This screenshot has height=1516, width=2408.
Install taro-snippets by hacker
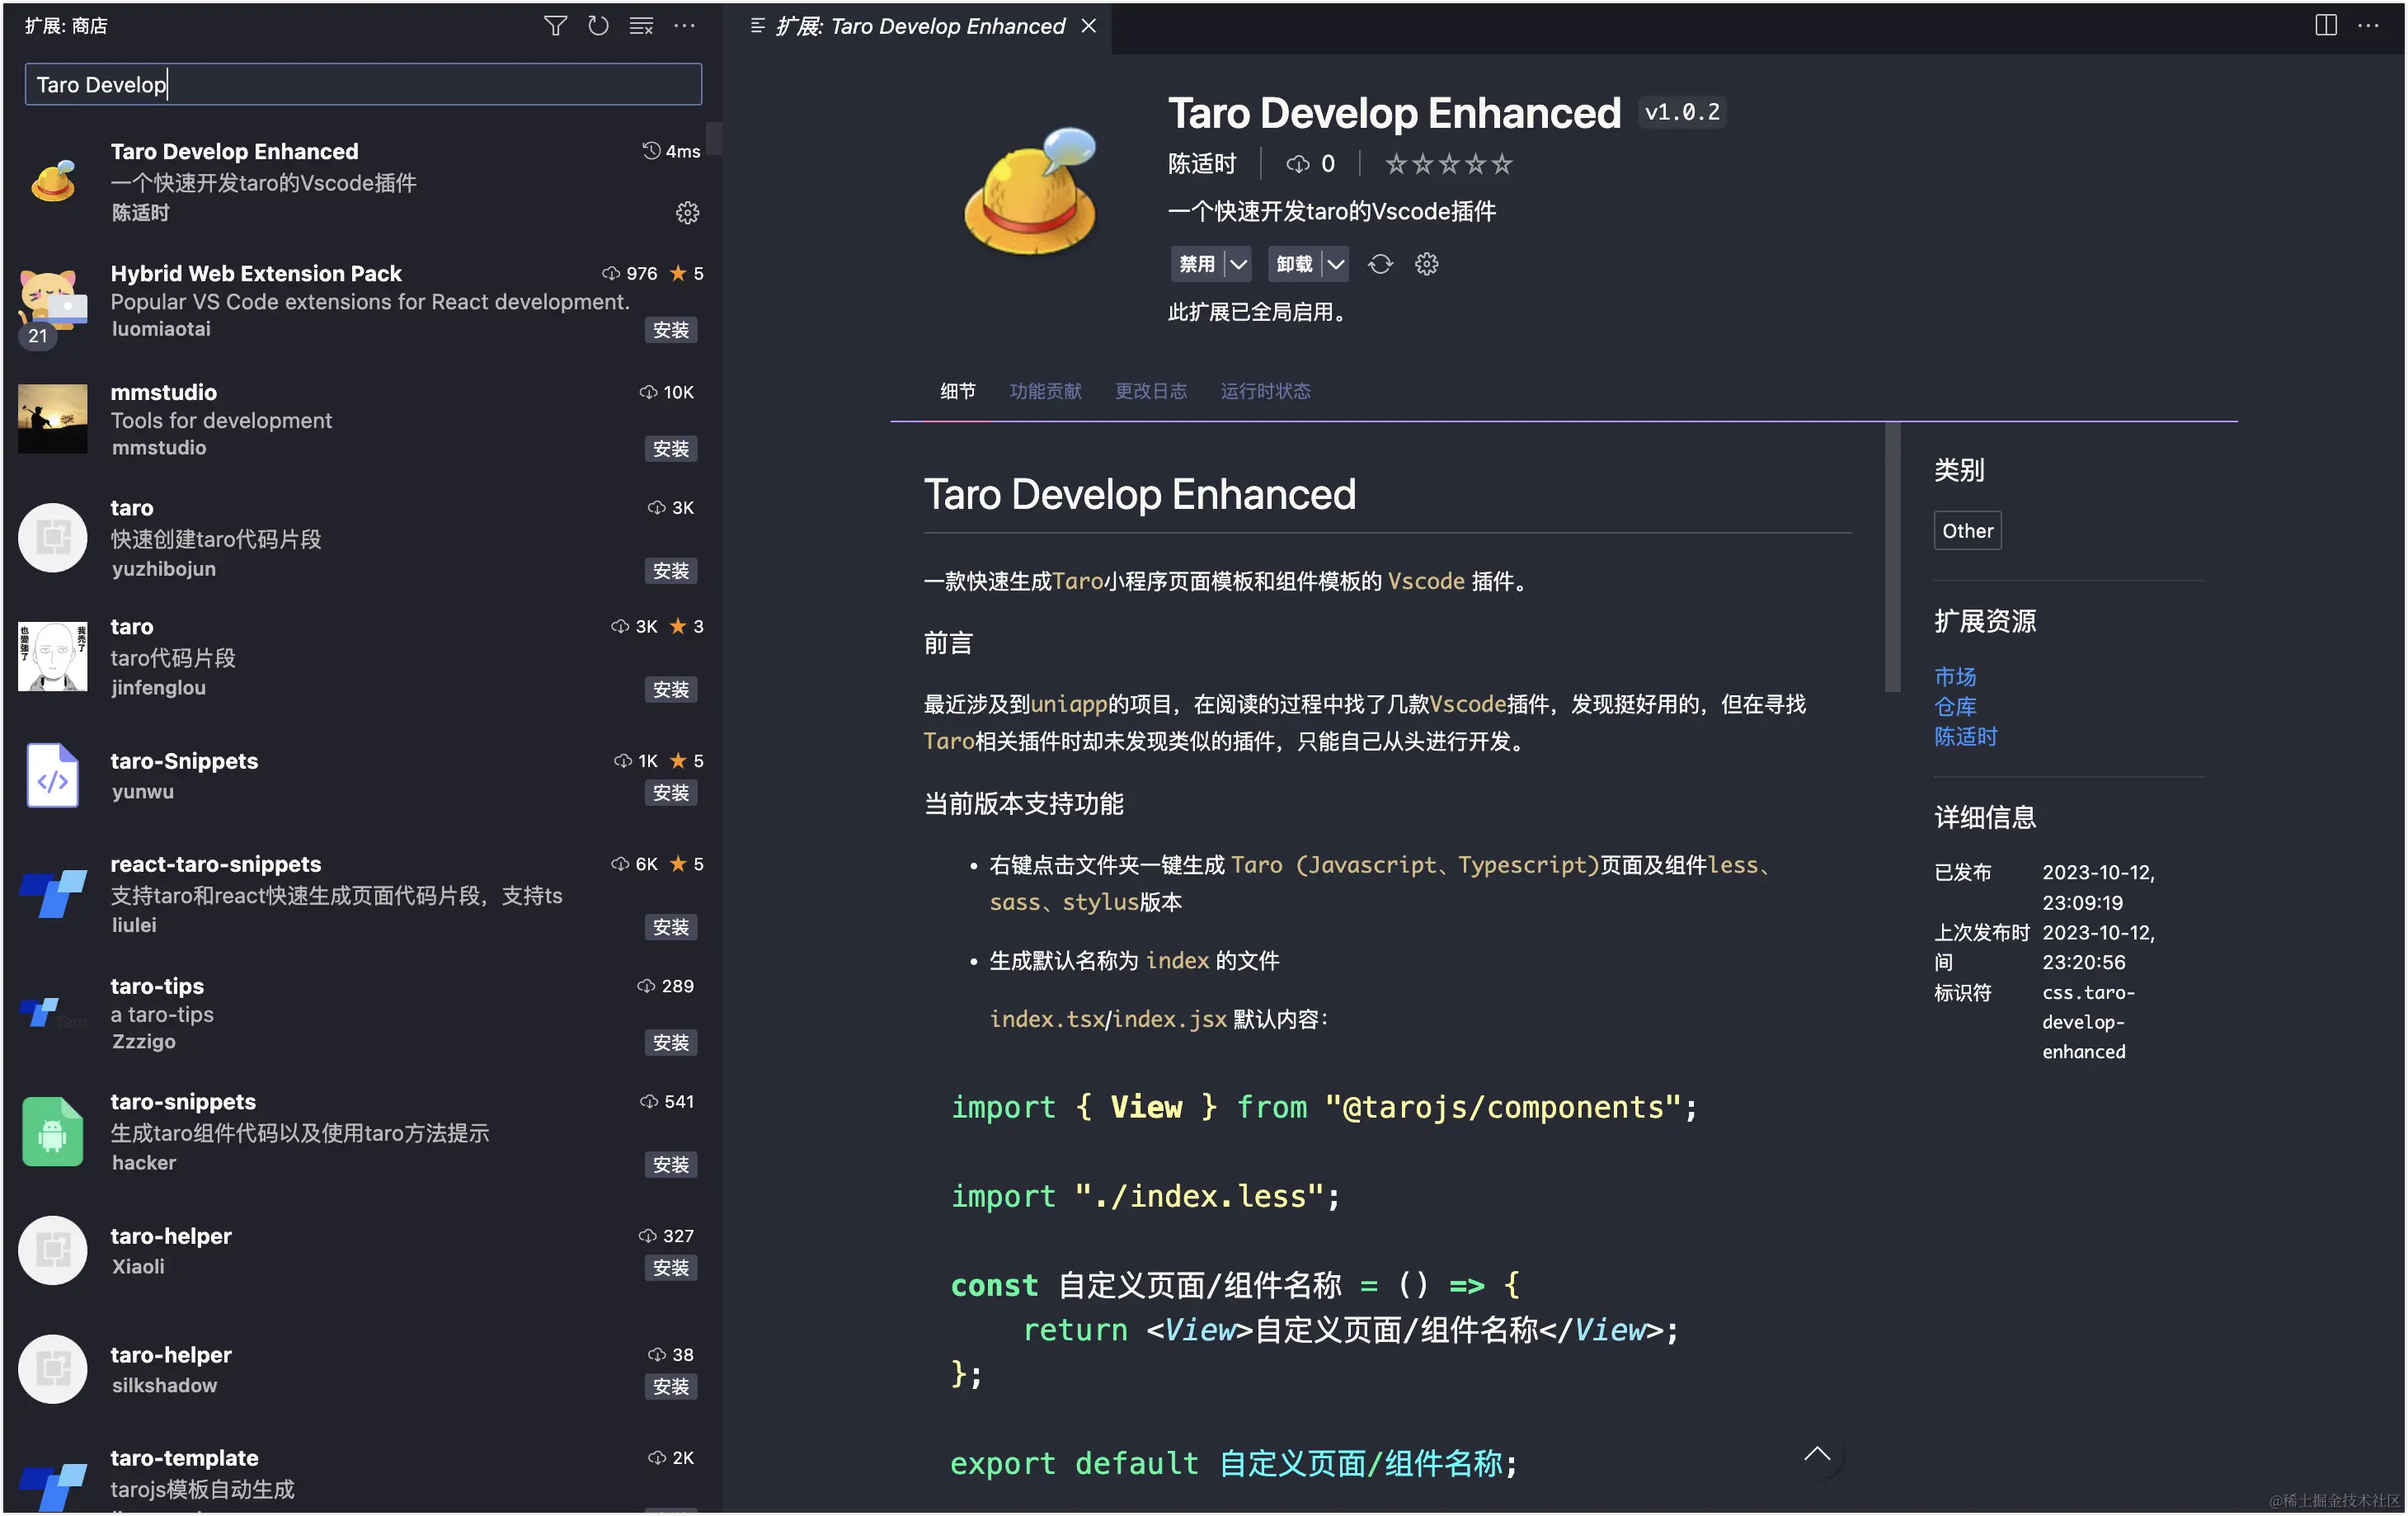coord(670,1165)
